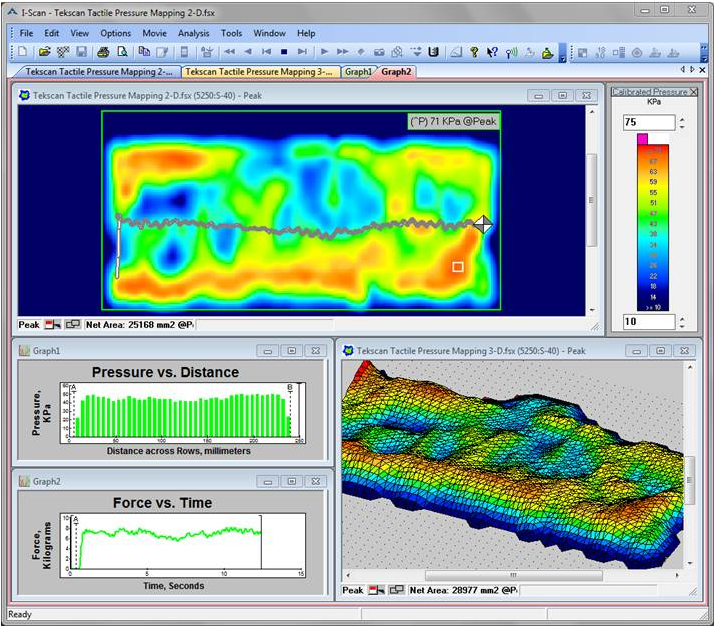This screenshot has height=627, width=715.
Task: Switch to Tekscan Tactile Pressure Mapping 2-... tab
Action: click(x=98, y=72)
